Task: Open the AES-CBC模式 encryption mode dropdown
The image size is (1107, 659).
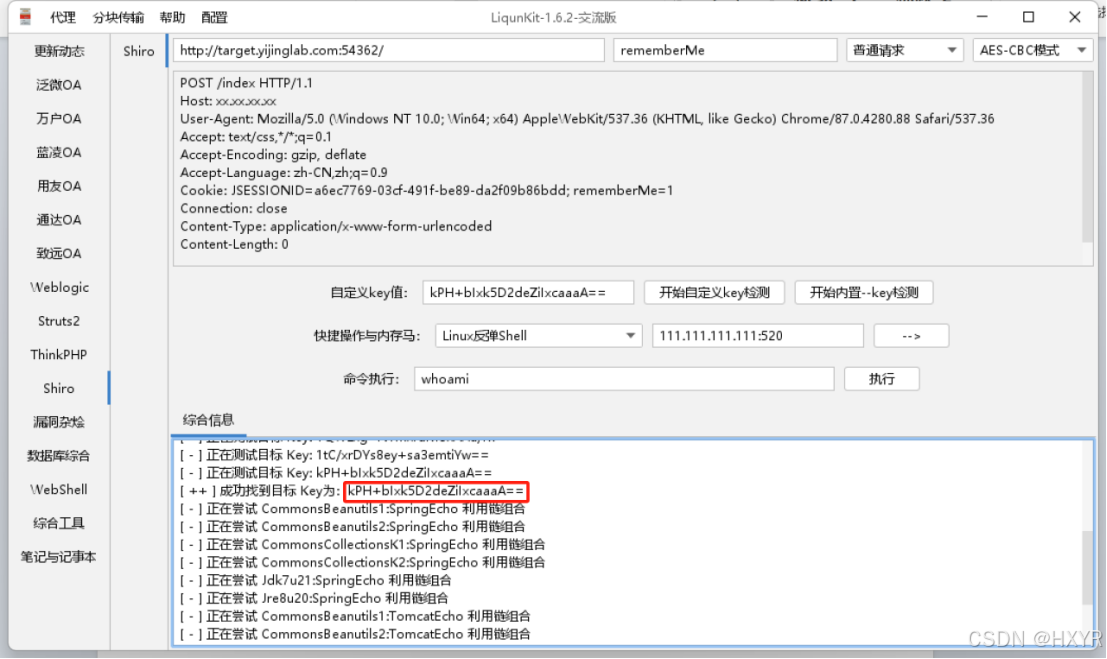Action: (1032, 50)
